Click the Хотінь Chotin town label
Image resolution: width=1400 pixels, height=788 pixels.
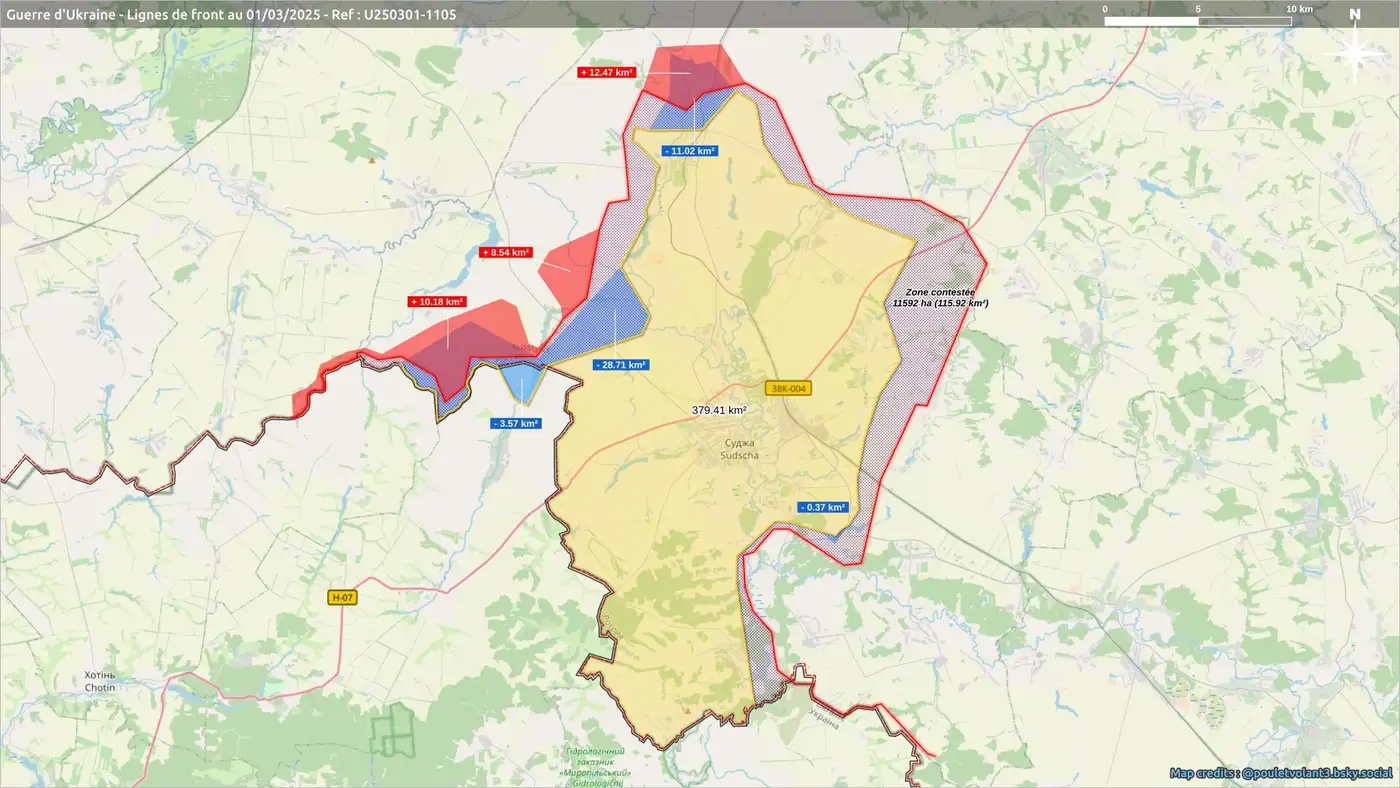pos(100,681)
